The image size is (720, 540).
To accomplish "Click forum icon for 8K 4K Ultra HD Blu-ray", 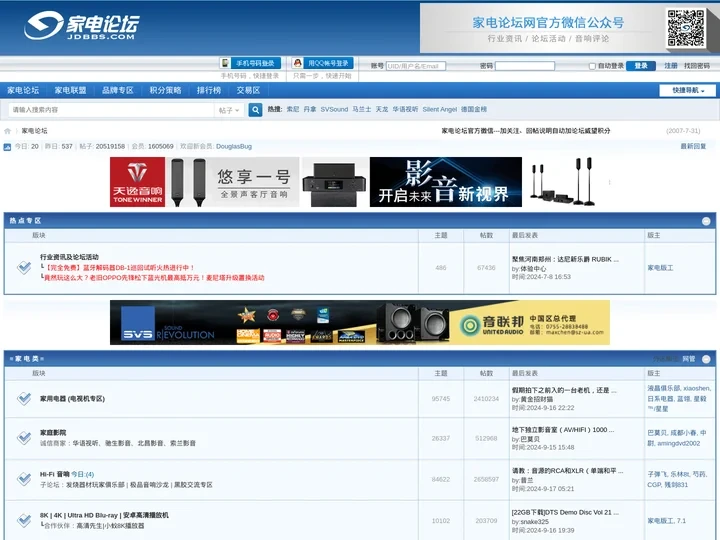I will [24, 520].
